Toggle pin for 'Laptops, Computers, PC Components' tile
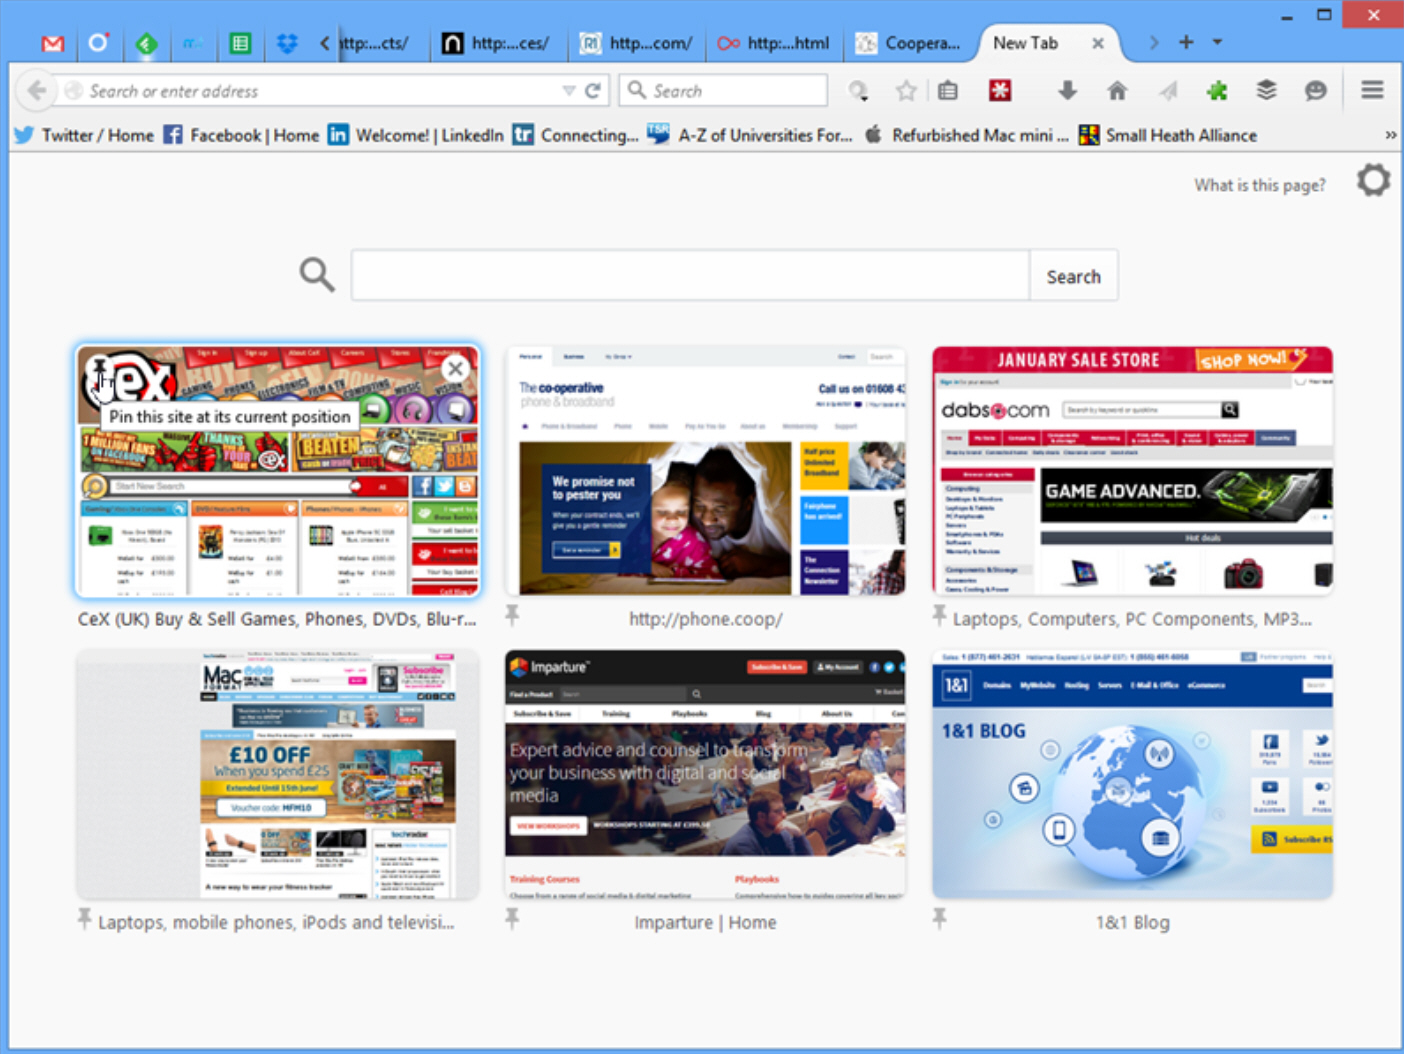 click(939, 615)
